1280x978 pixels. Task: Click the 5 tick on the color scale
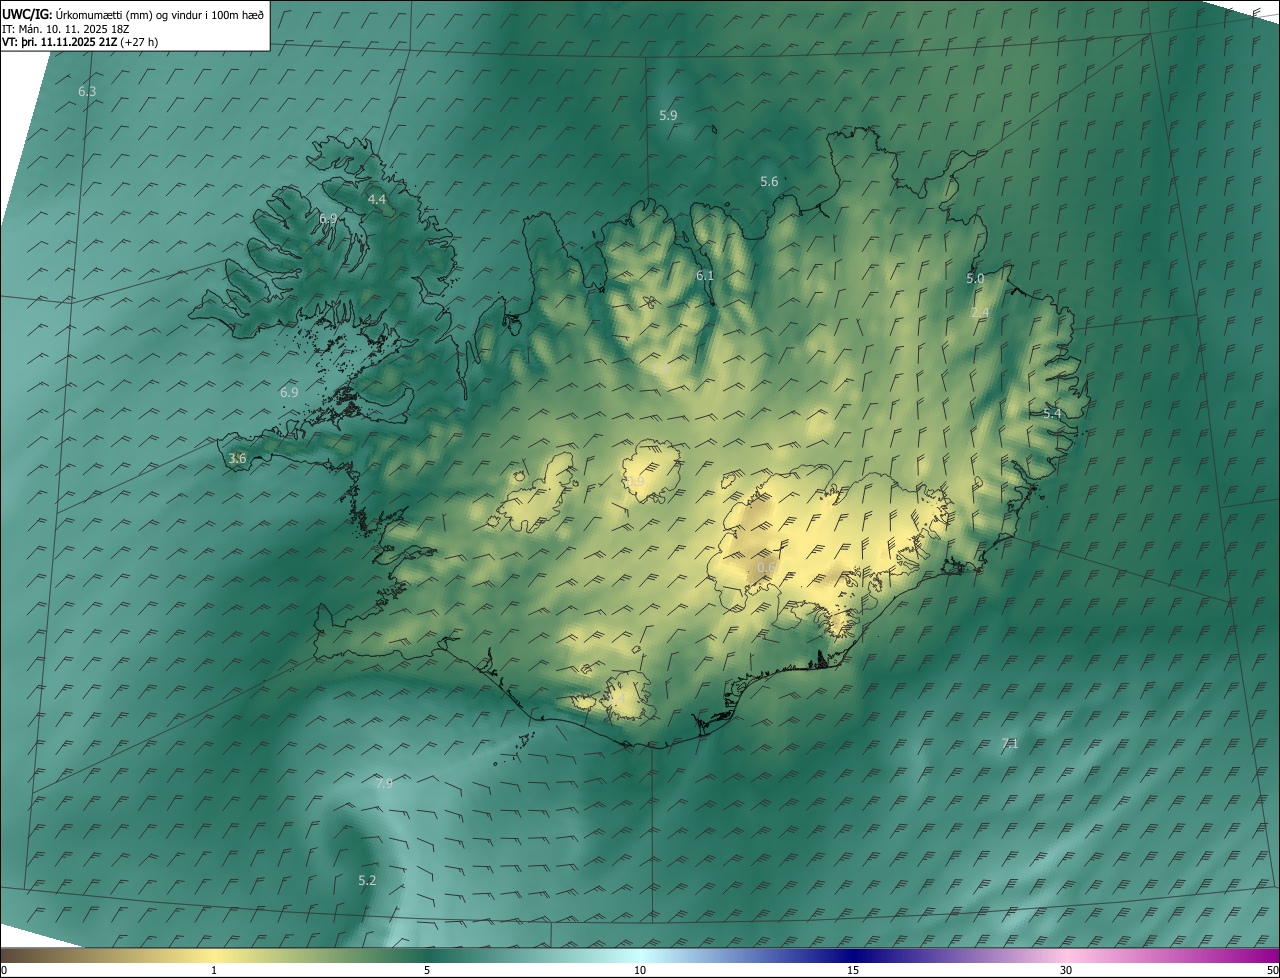[427, 970]
